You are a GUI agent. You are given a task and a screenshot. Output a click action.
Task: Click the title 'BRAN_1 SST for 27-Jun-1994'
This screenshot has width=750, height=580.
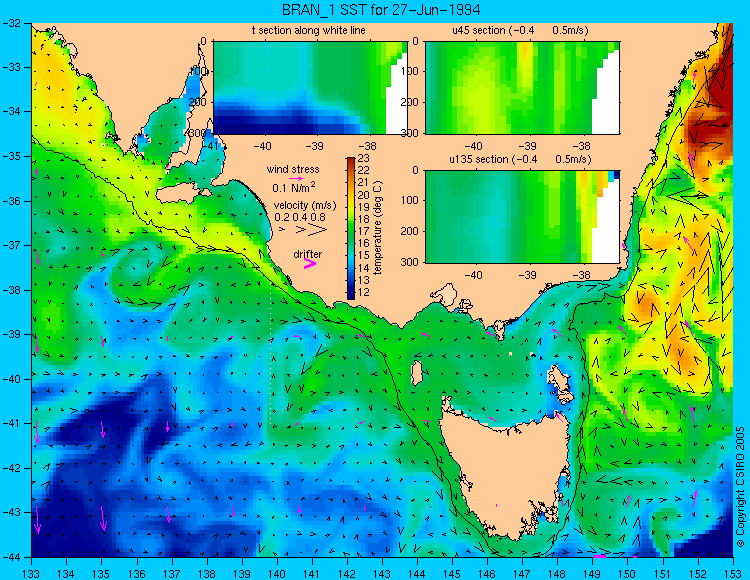coord(381,10)
